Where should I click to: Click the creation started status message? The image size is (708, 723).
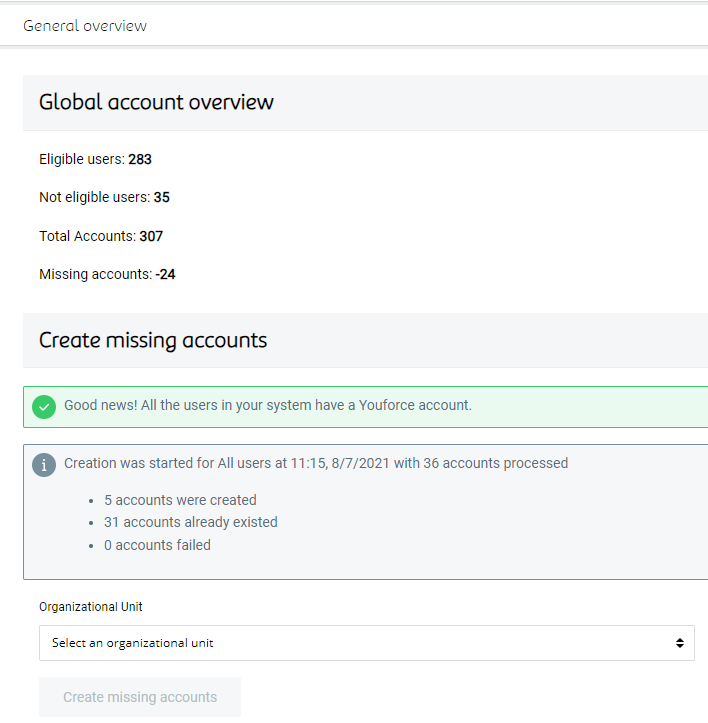click(316, 463)
